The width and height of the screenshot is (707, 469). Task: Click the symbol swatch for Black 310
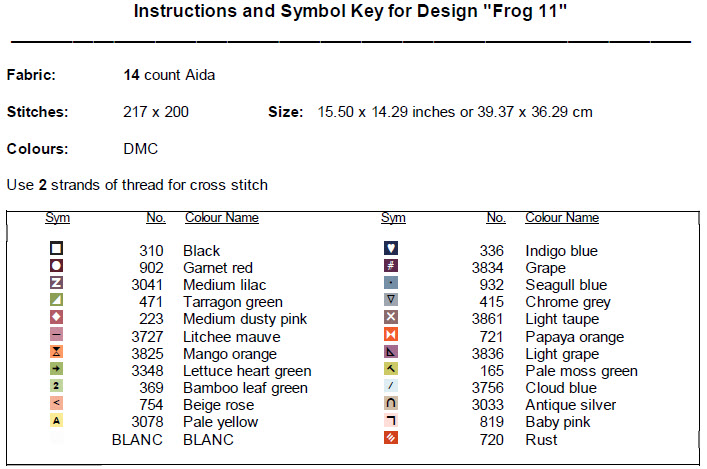[57, 248]
